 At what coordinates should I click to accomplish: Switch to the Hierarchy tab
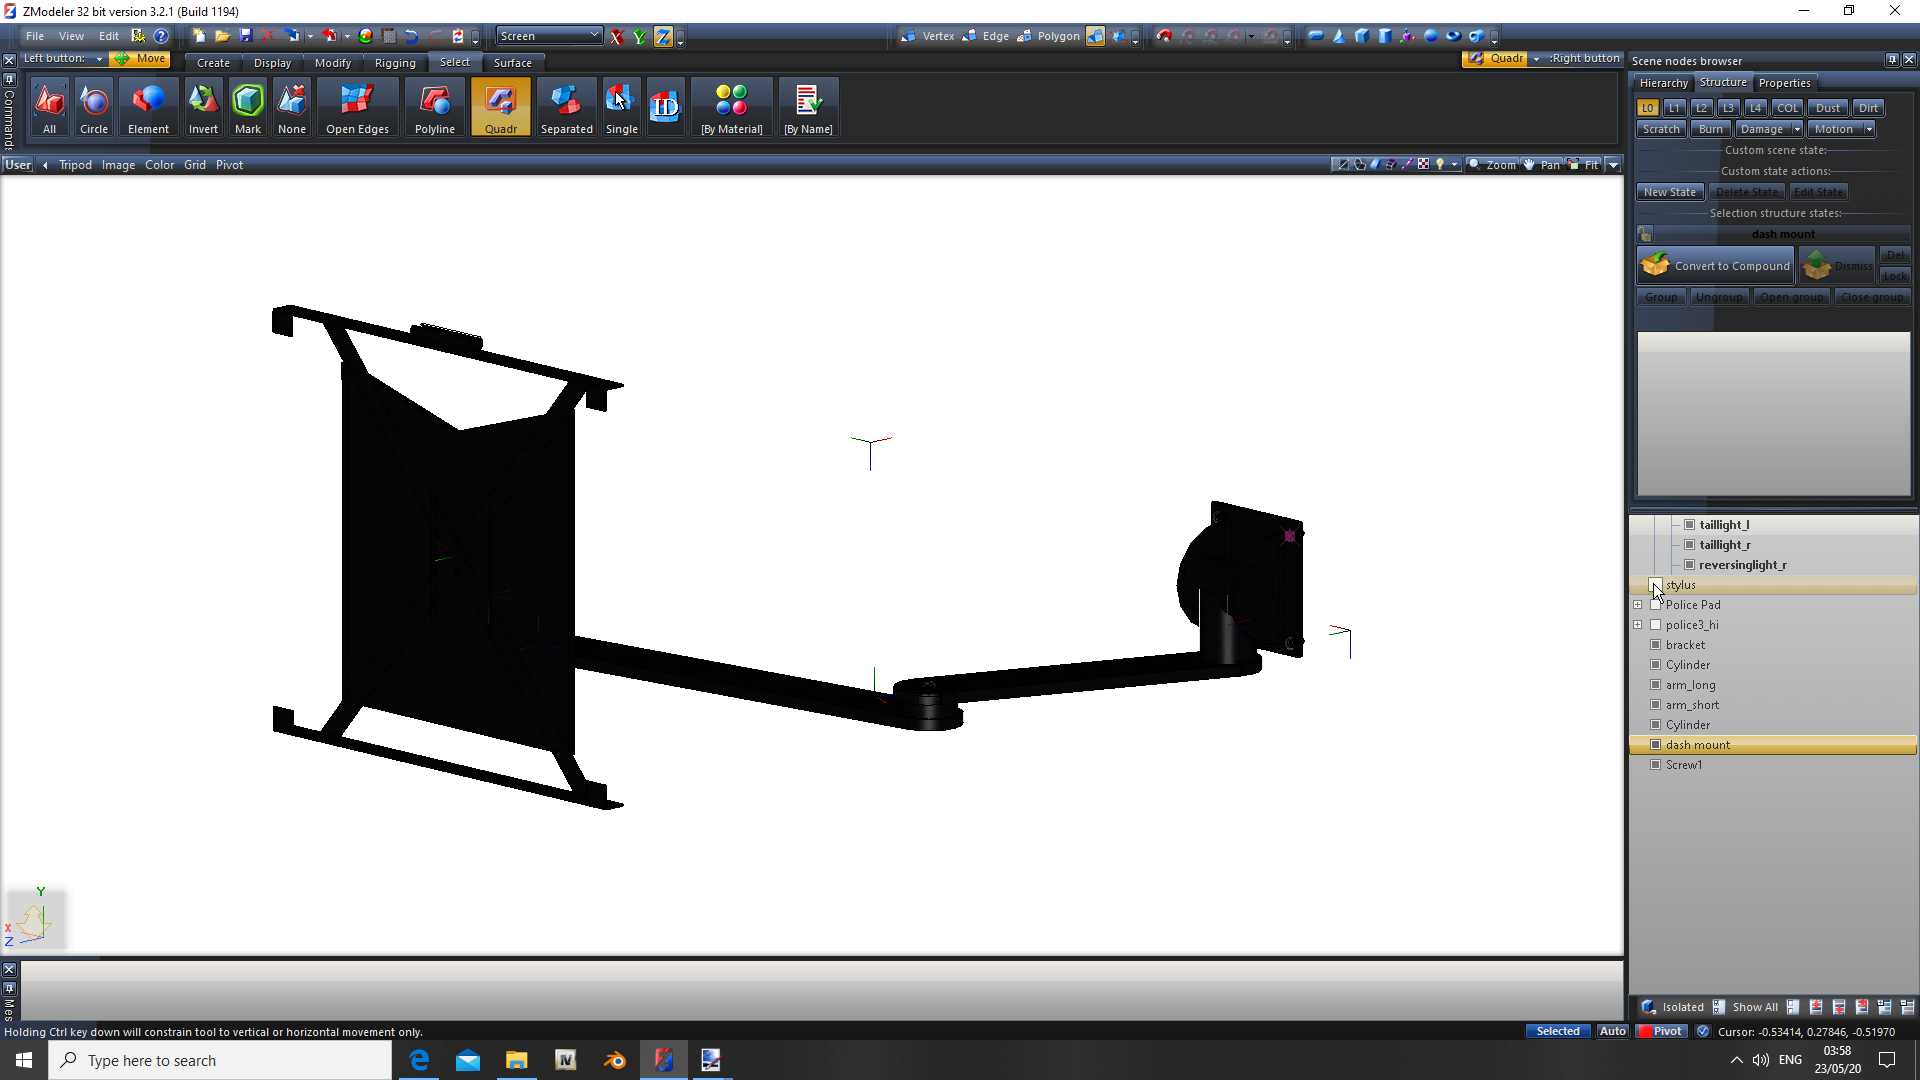1663,83
